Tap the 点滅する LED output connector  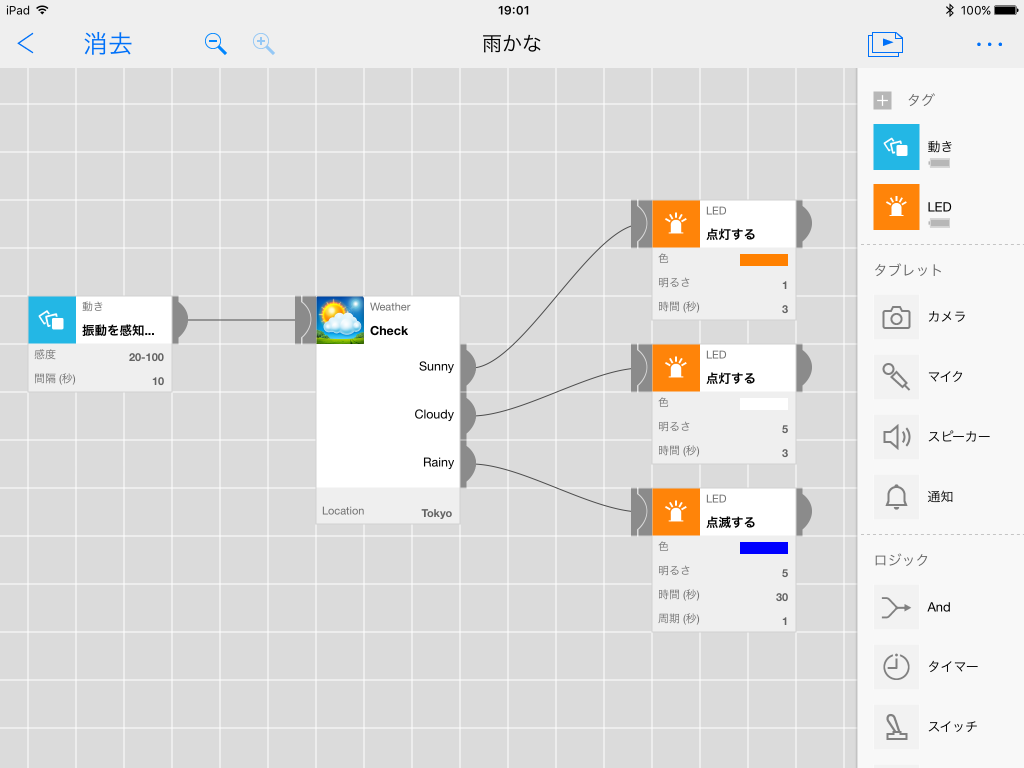pos(804,512)
